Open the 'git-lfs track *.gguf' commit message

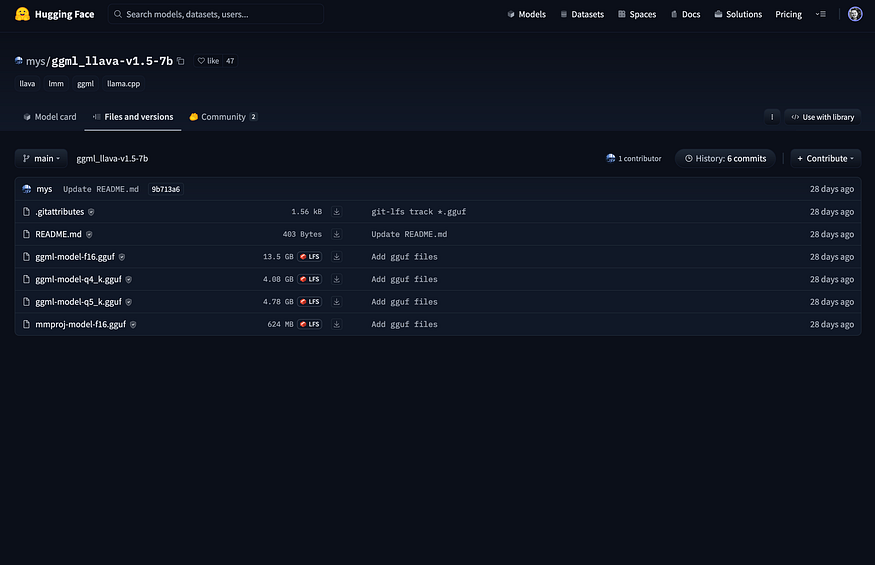pyautogui.click(x=419, y=212)
